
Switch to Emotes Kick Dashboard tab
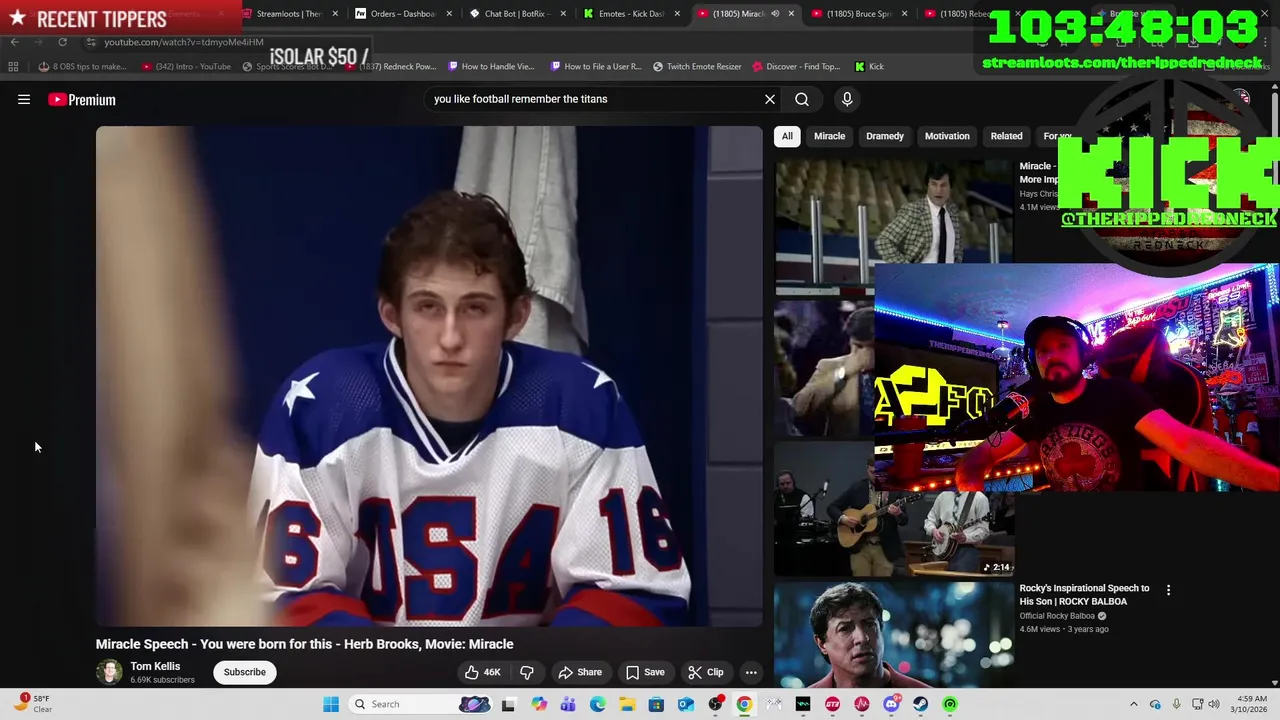(630, 14)
